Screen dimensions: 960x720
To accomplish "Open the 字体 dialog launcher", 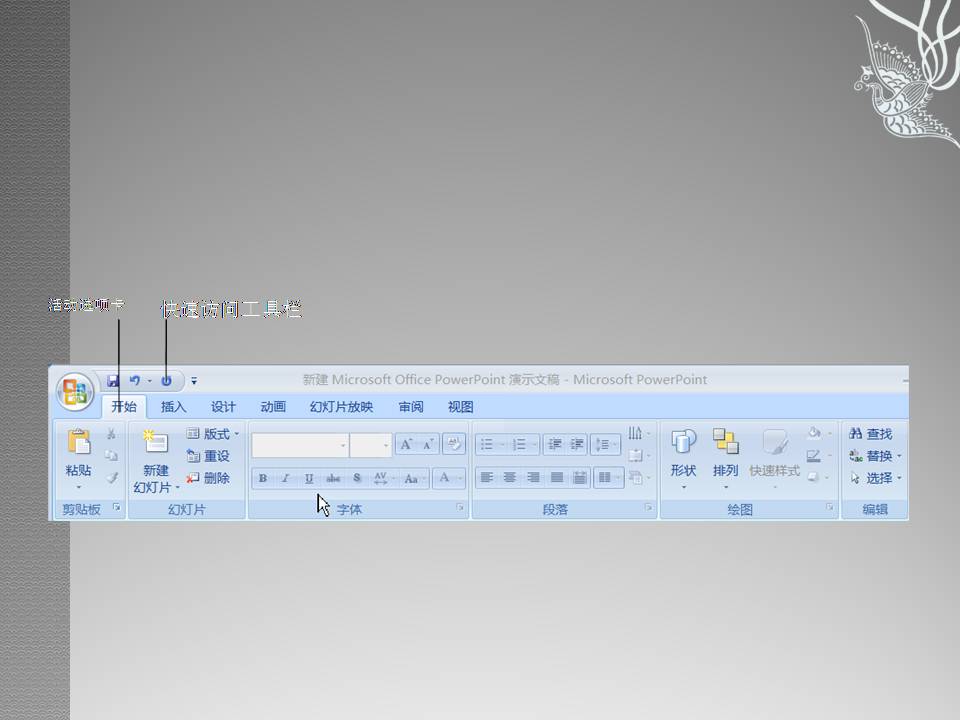I will [x=460, y=508].
